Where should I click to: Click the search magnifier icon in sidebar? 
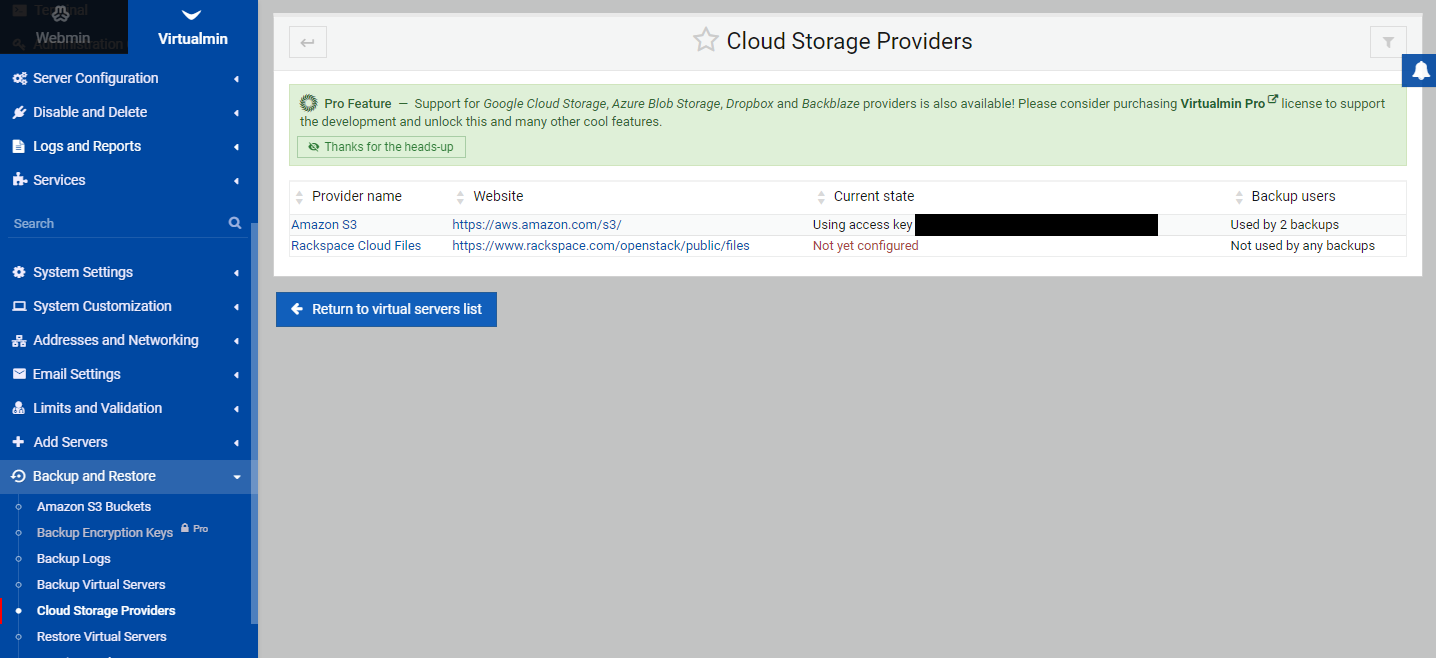[x=234, y=222]
